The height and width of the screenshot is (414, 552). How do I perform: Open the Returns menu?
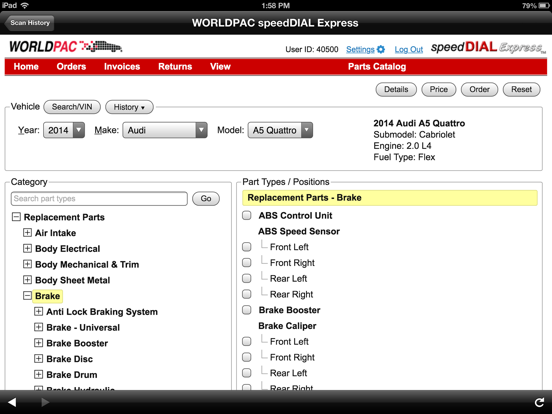tap(175, 67)
